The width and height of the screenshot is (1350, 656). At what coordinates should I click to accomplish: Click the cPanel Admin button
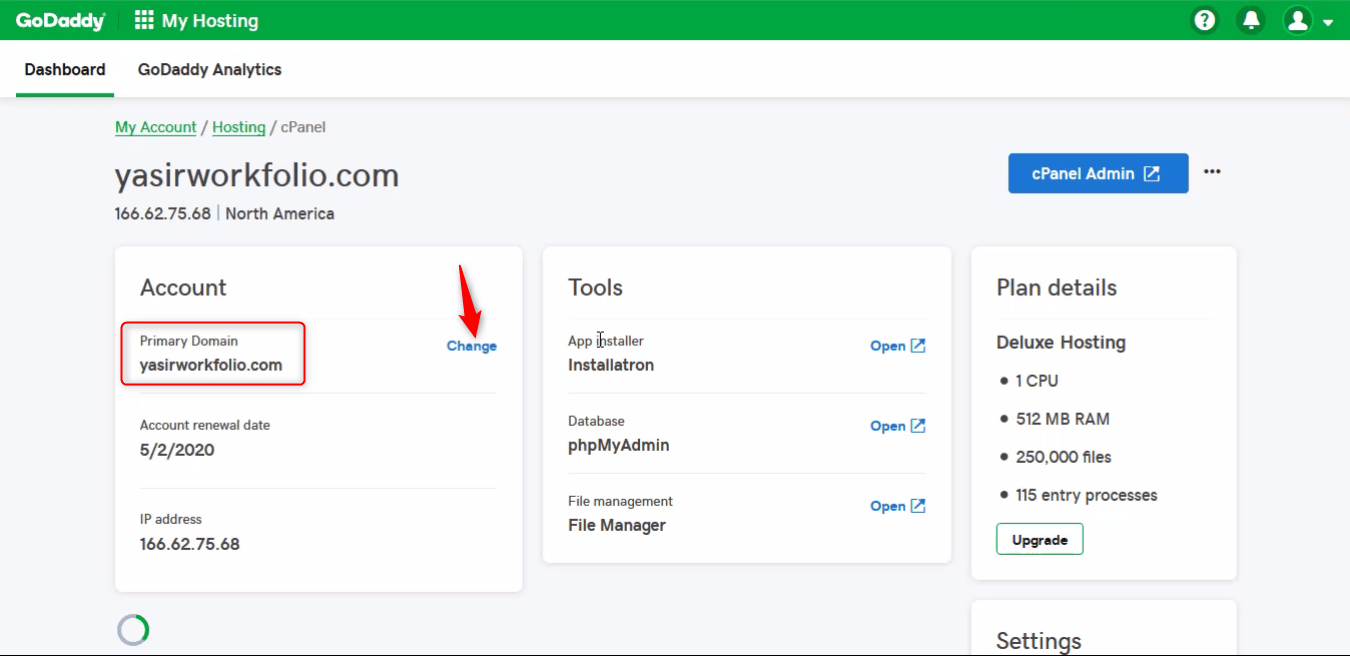[1098, 173]
